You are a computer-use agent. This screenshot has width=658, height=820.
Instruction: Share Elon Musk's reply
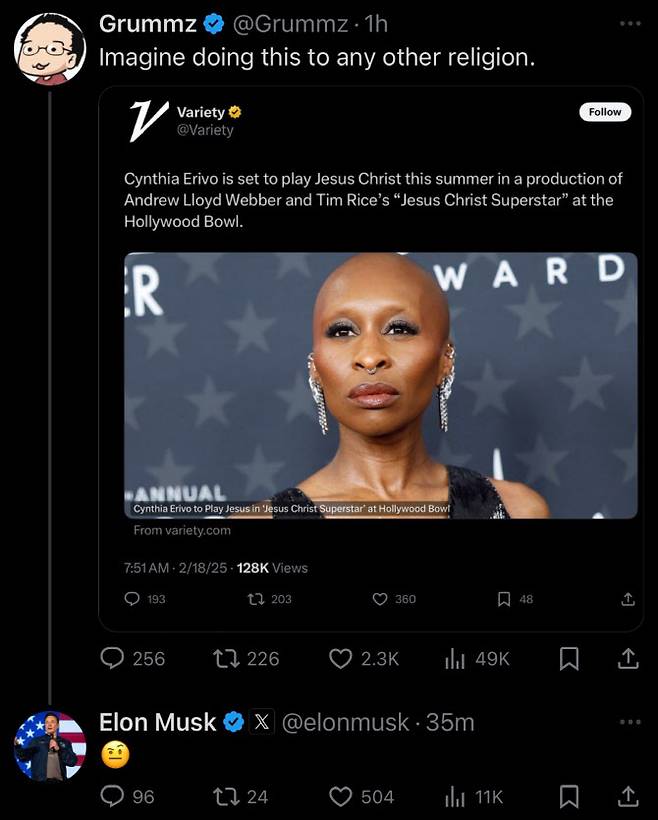point(628,797)
